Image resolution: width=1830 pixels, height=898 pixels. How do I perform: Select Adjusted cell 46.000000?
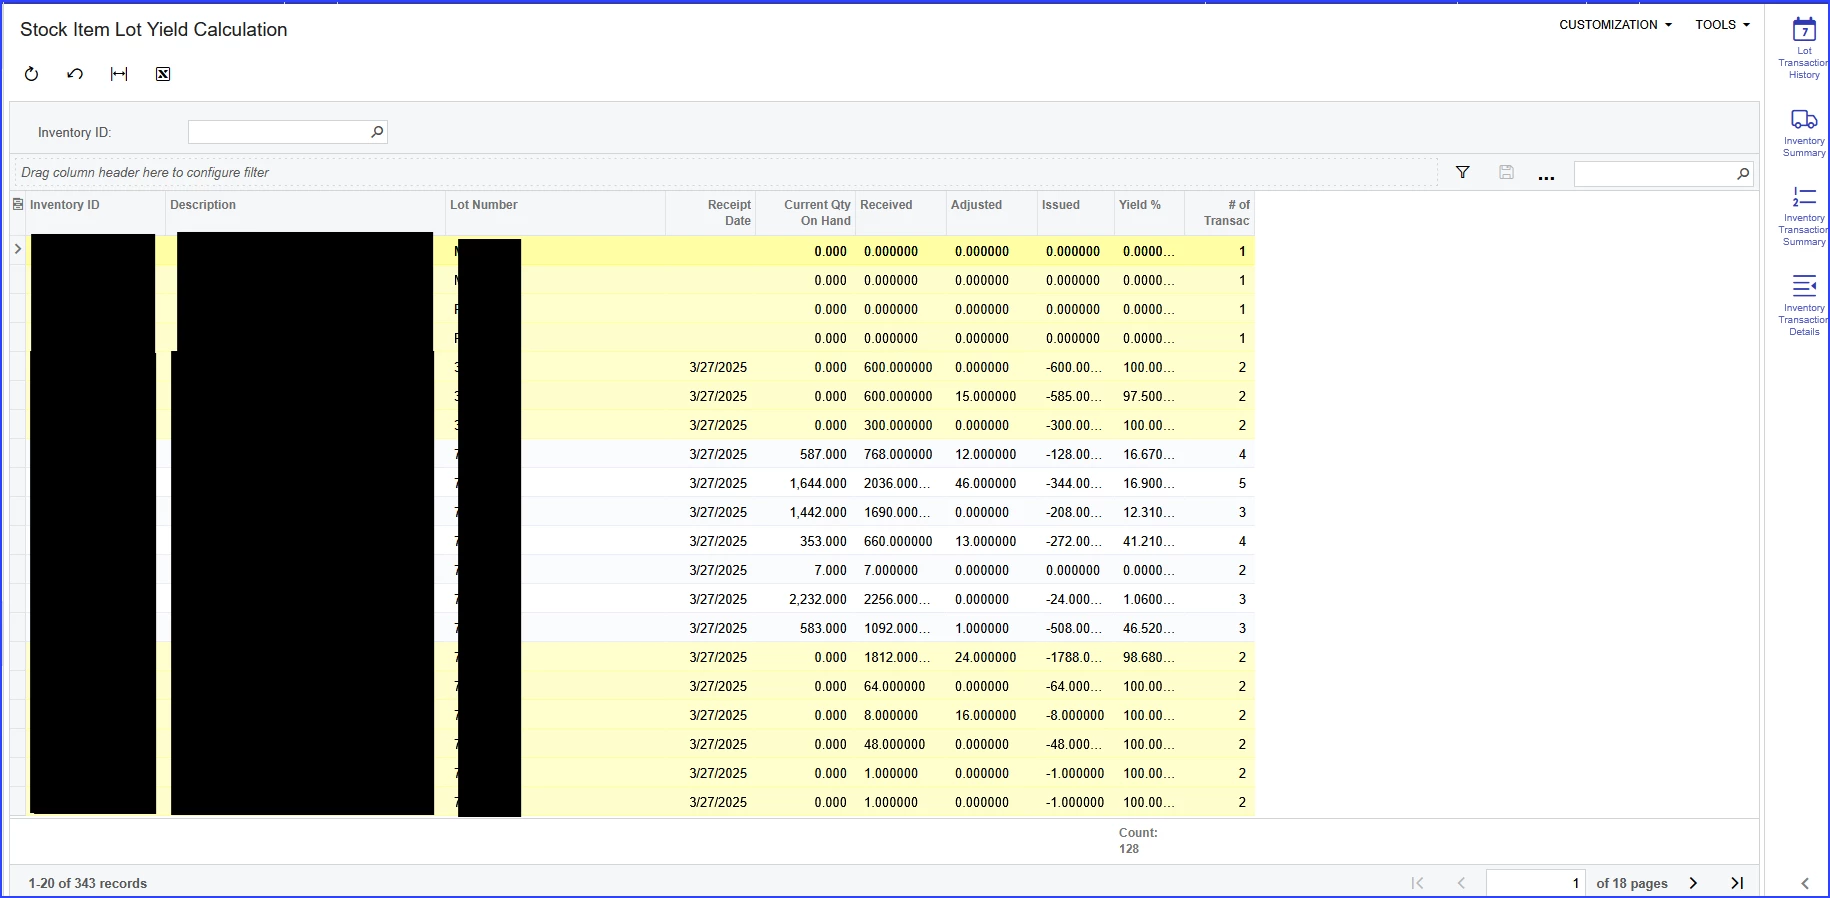992,483
